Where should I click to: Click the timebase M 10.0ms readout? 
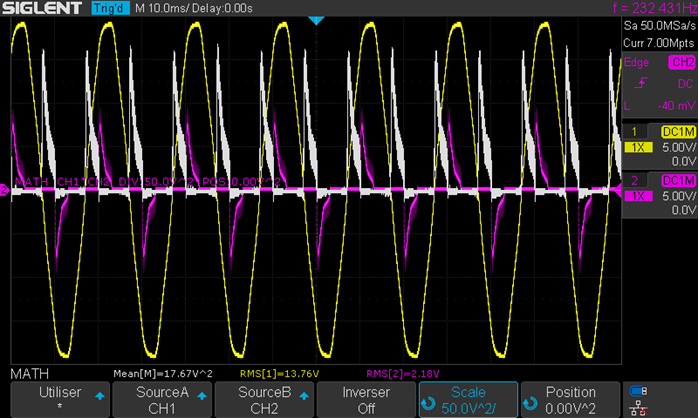coord(162,8)
